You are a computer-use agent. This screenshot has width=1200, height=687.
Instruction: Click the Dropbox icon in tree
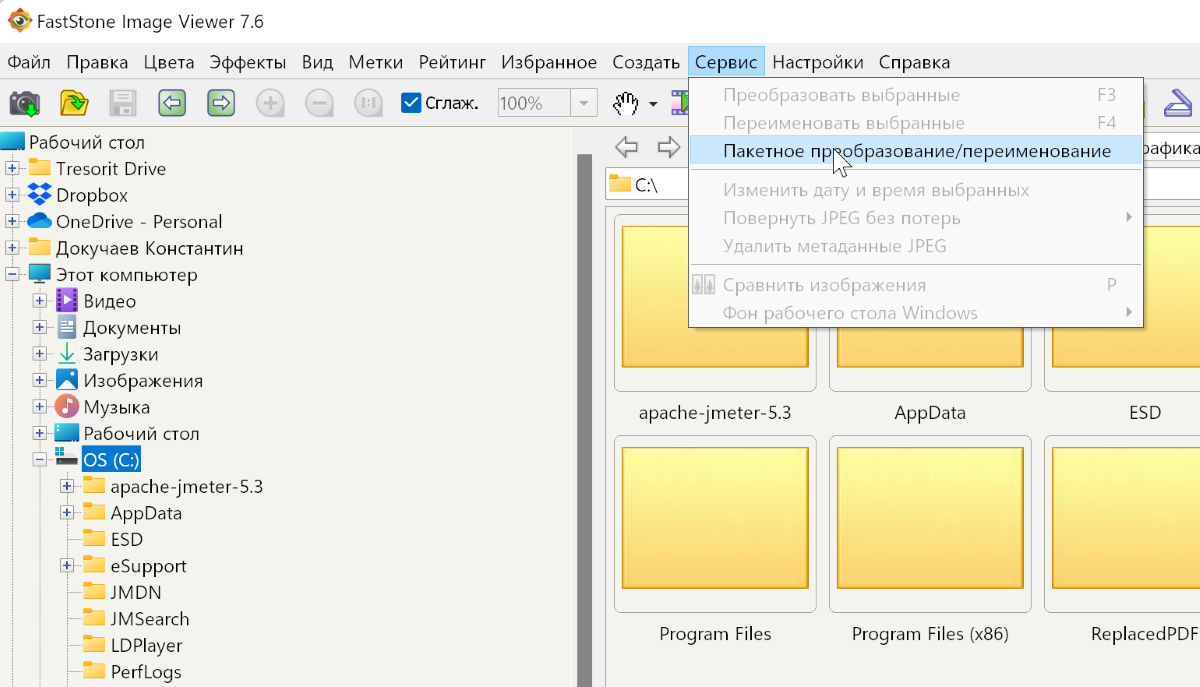40,195
